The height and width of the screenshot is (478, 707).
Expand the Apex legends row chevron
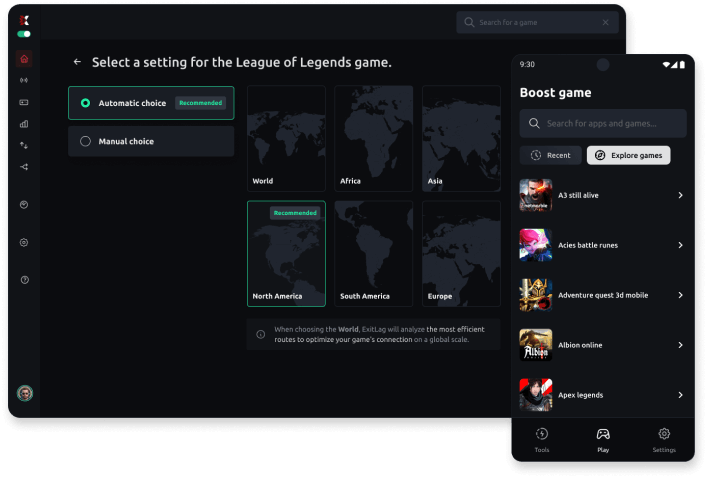680,395
